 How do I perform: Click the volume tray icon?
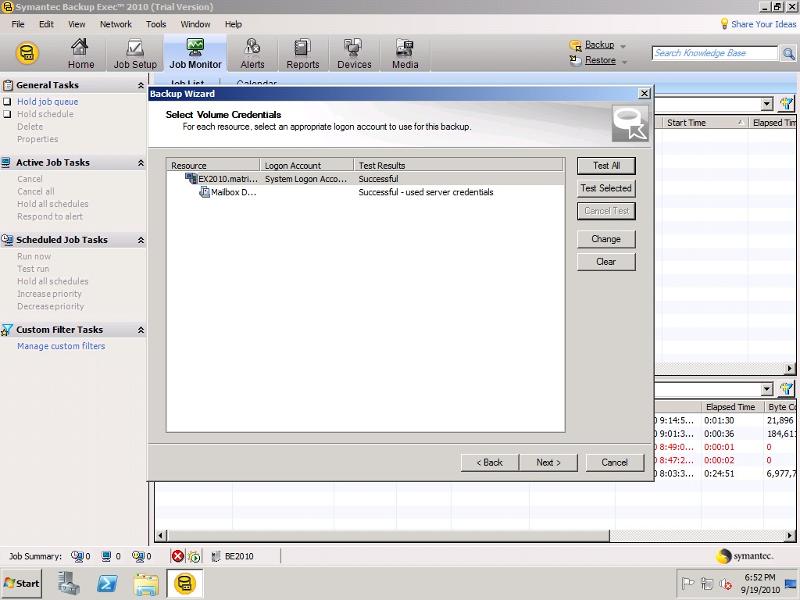725,583
